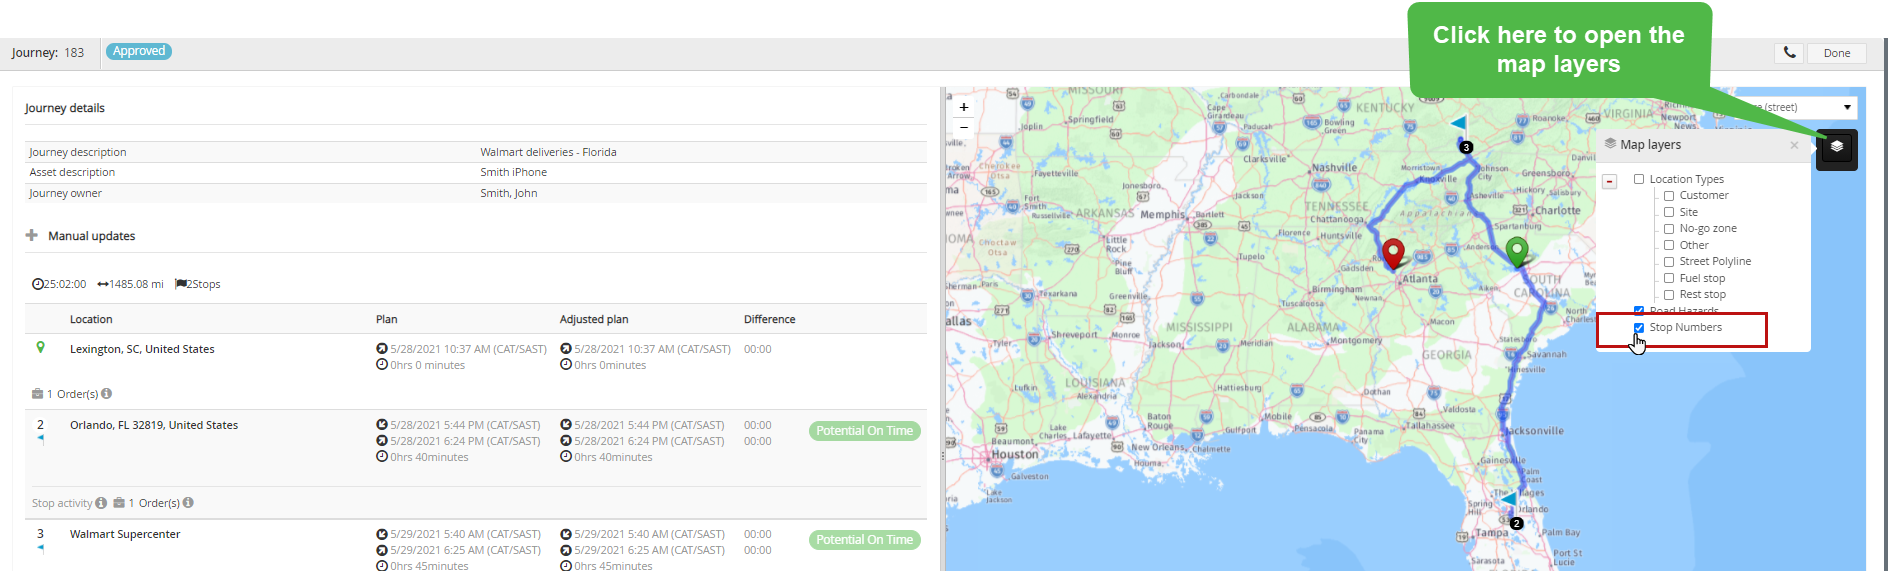This screenshot has height=571, width=1888.
Task: Enable the Street Polyline checkbox
Action: [x=1669, y=262]
